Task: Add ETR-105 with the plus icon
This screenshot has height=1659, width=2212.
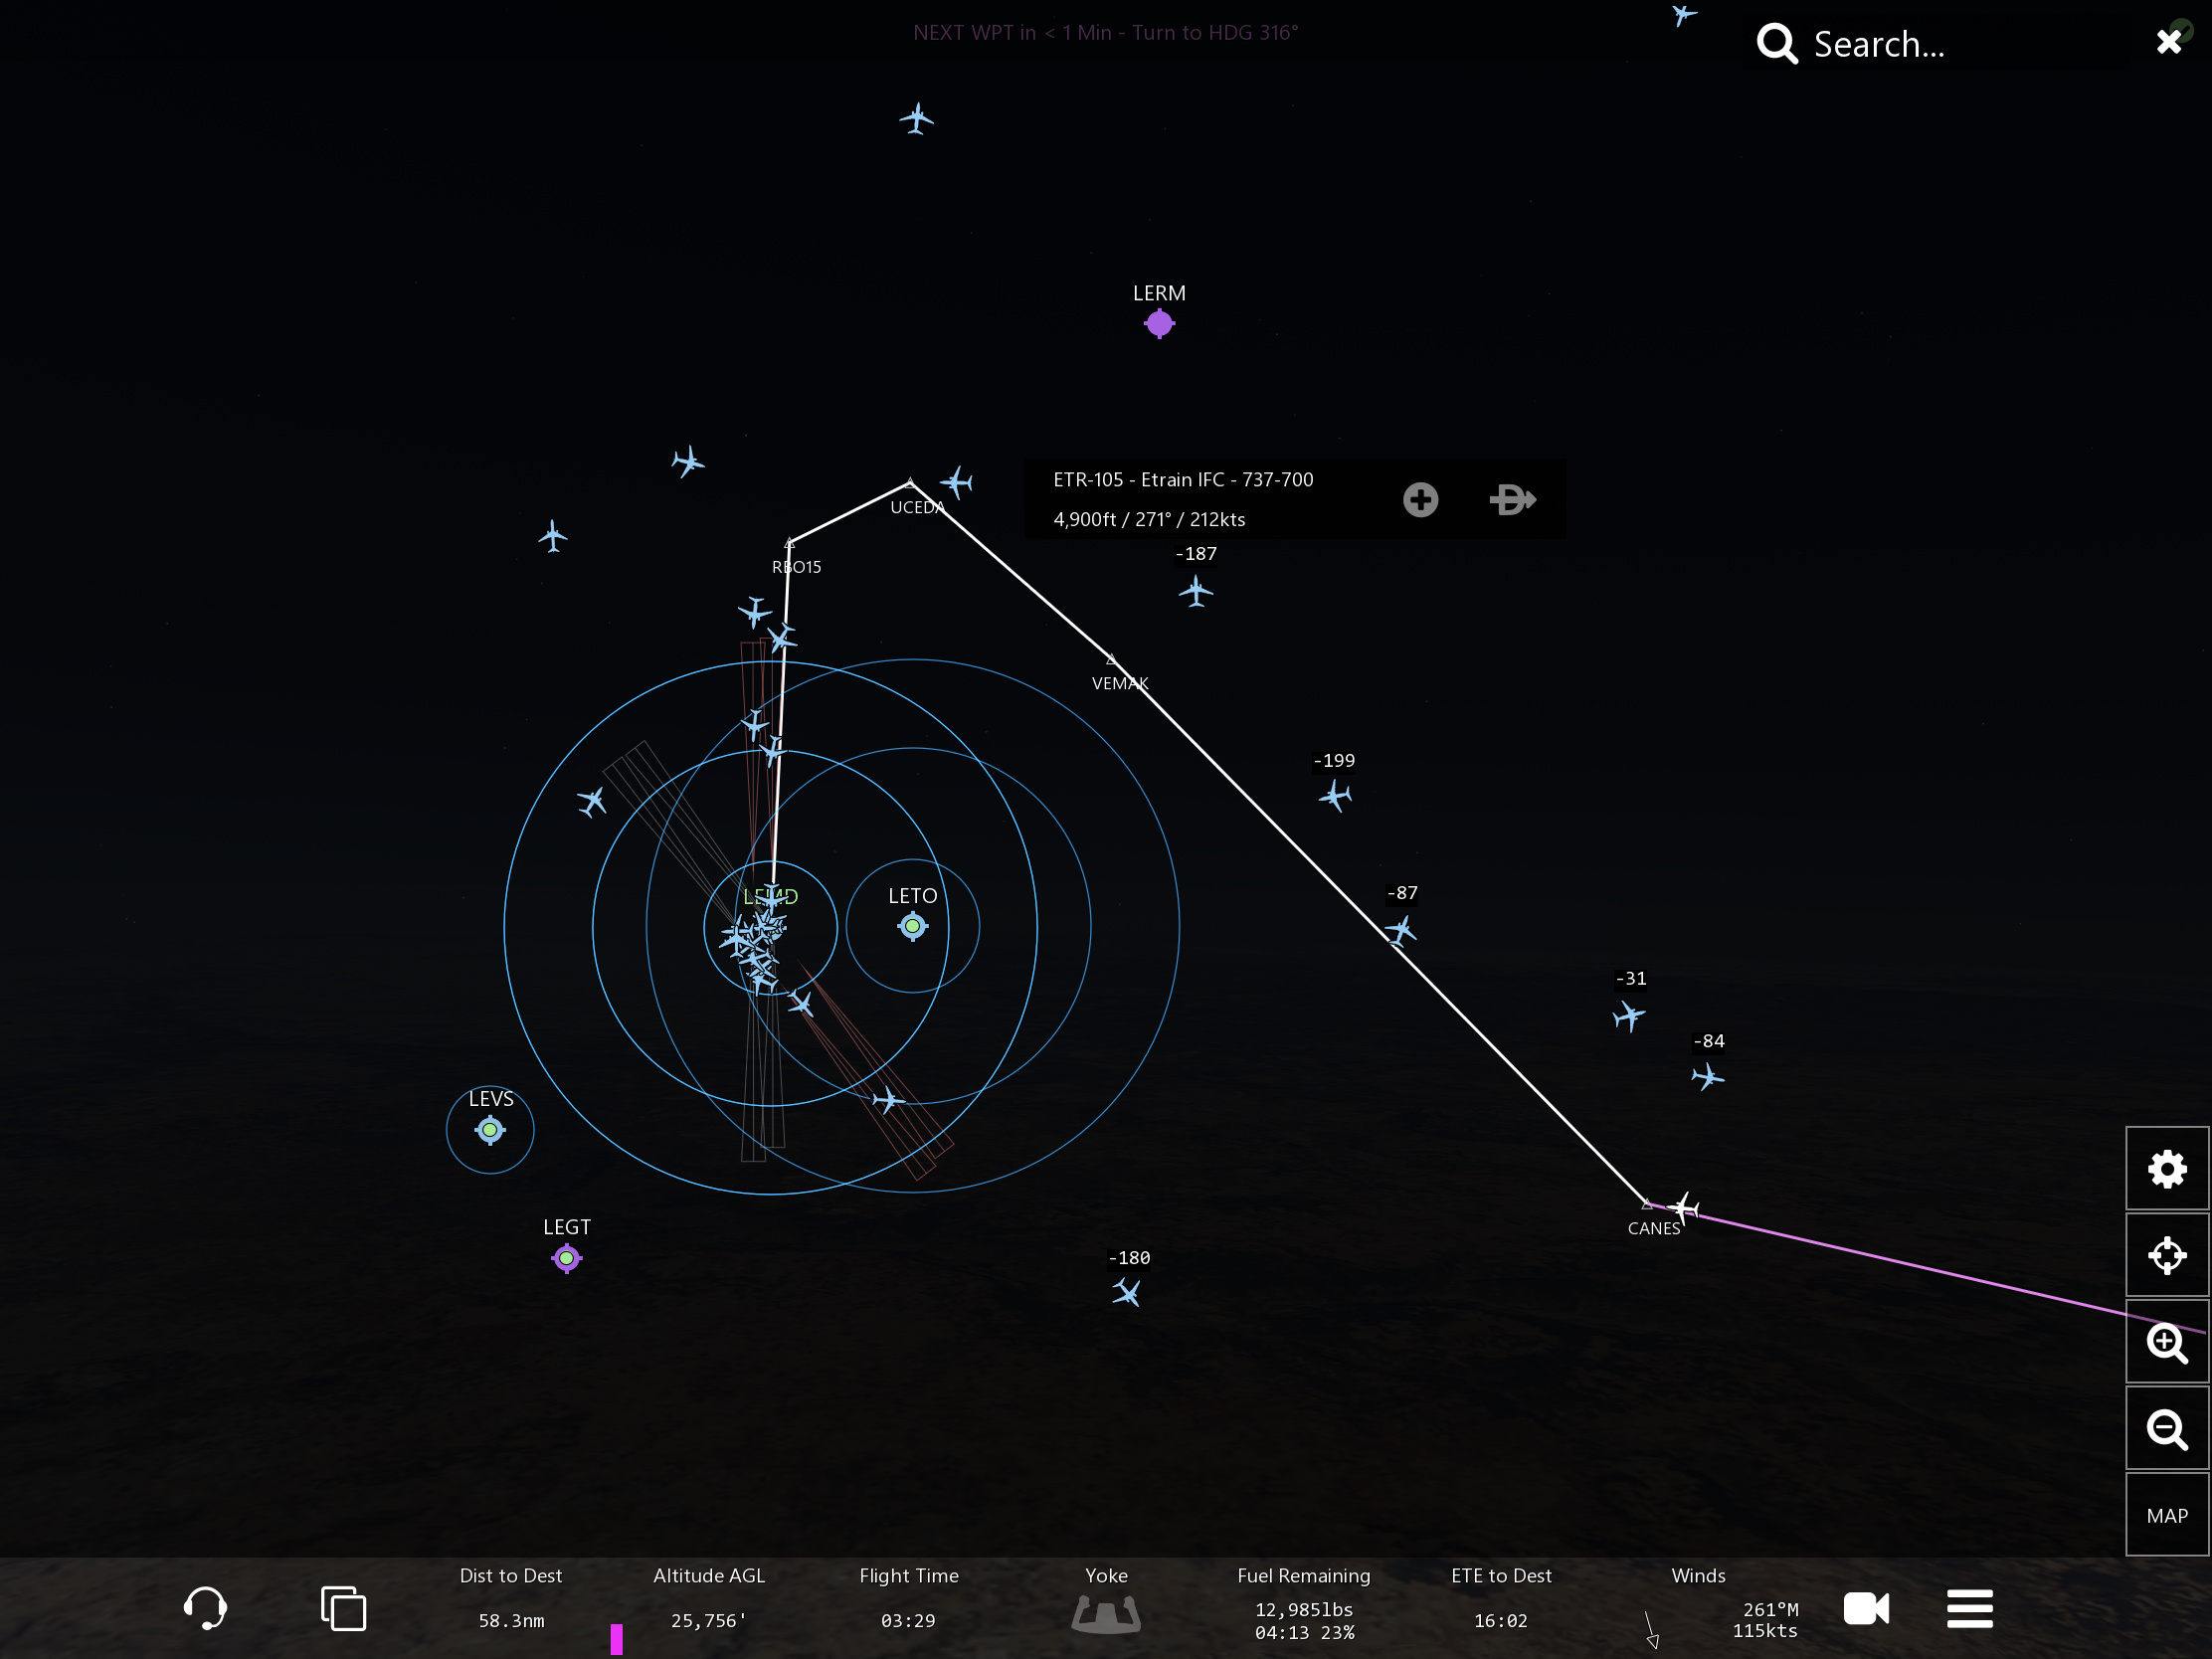Action: click(x=1420, y=499)
